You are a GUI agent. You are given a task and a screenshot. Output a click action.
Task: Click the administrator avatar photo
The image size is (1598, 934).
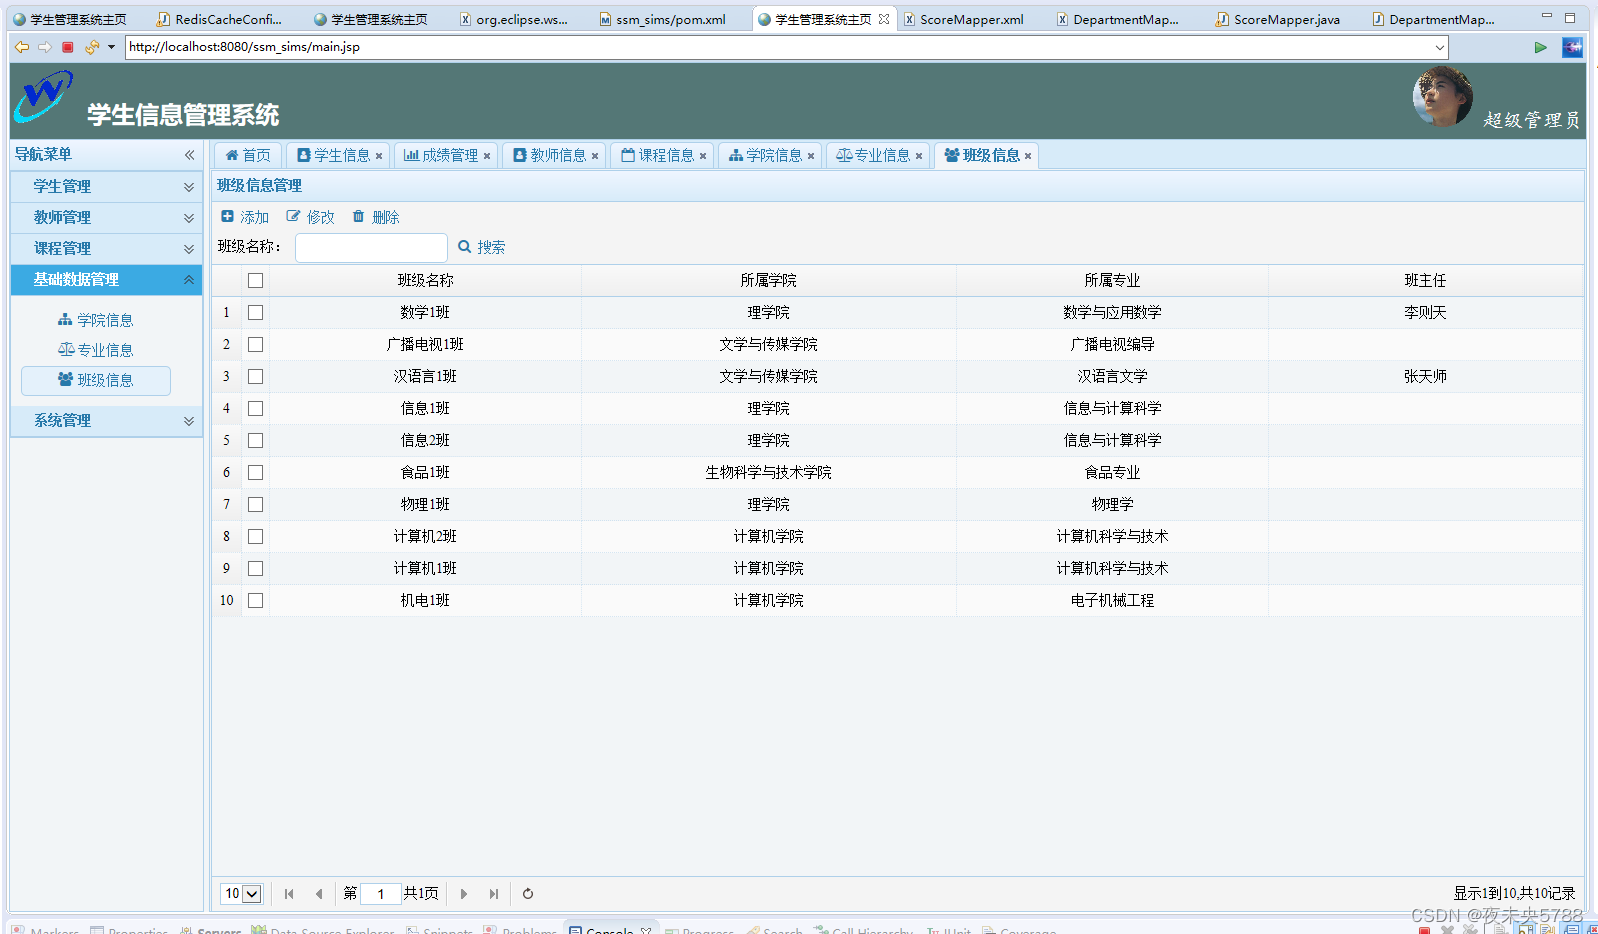[1442, 97]
